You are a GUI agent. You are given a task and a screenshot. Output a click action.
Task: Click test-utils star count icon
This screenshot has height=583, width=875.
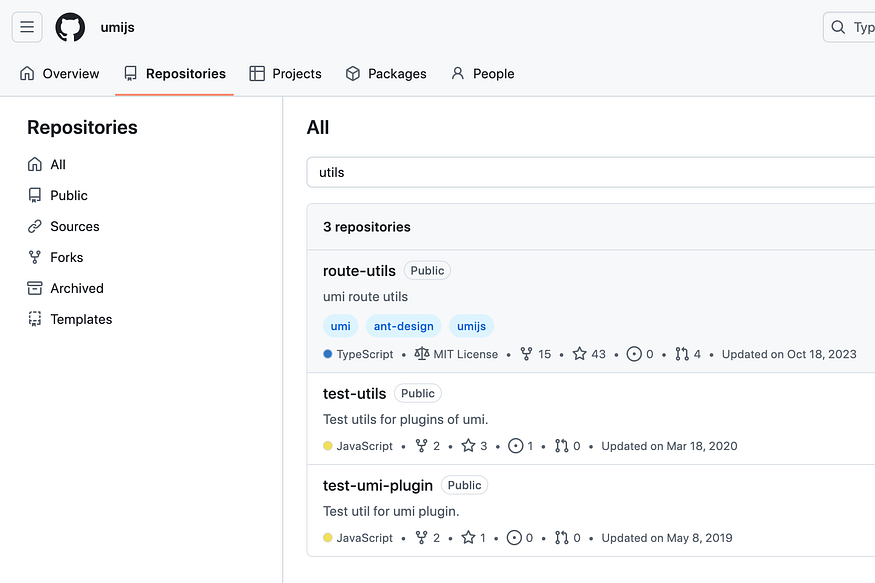[x=468, y=446]
